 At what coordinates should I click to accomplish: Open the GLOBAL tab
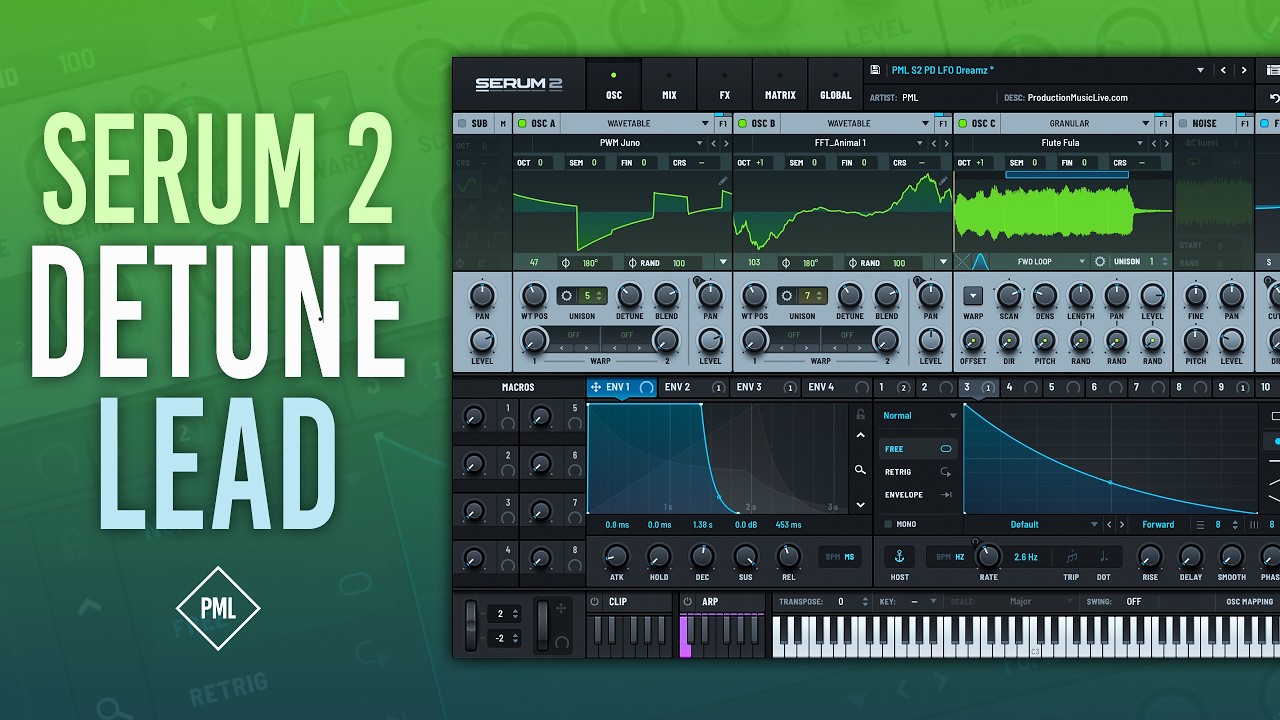835,86
